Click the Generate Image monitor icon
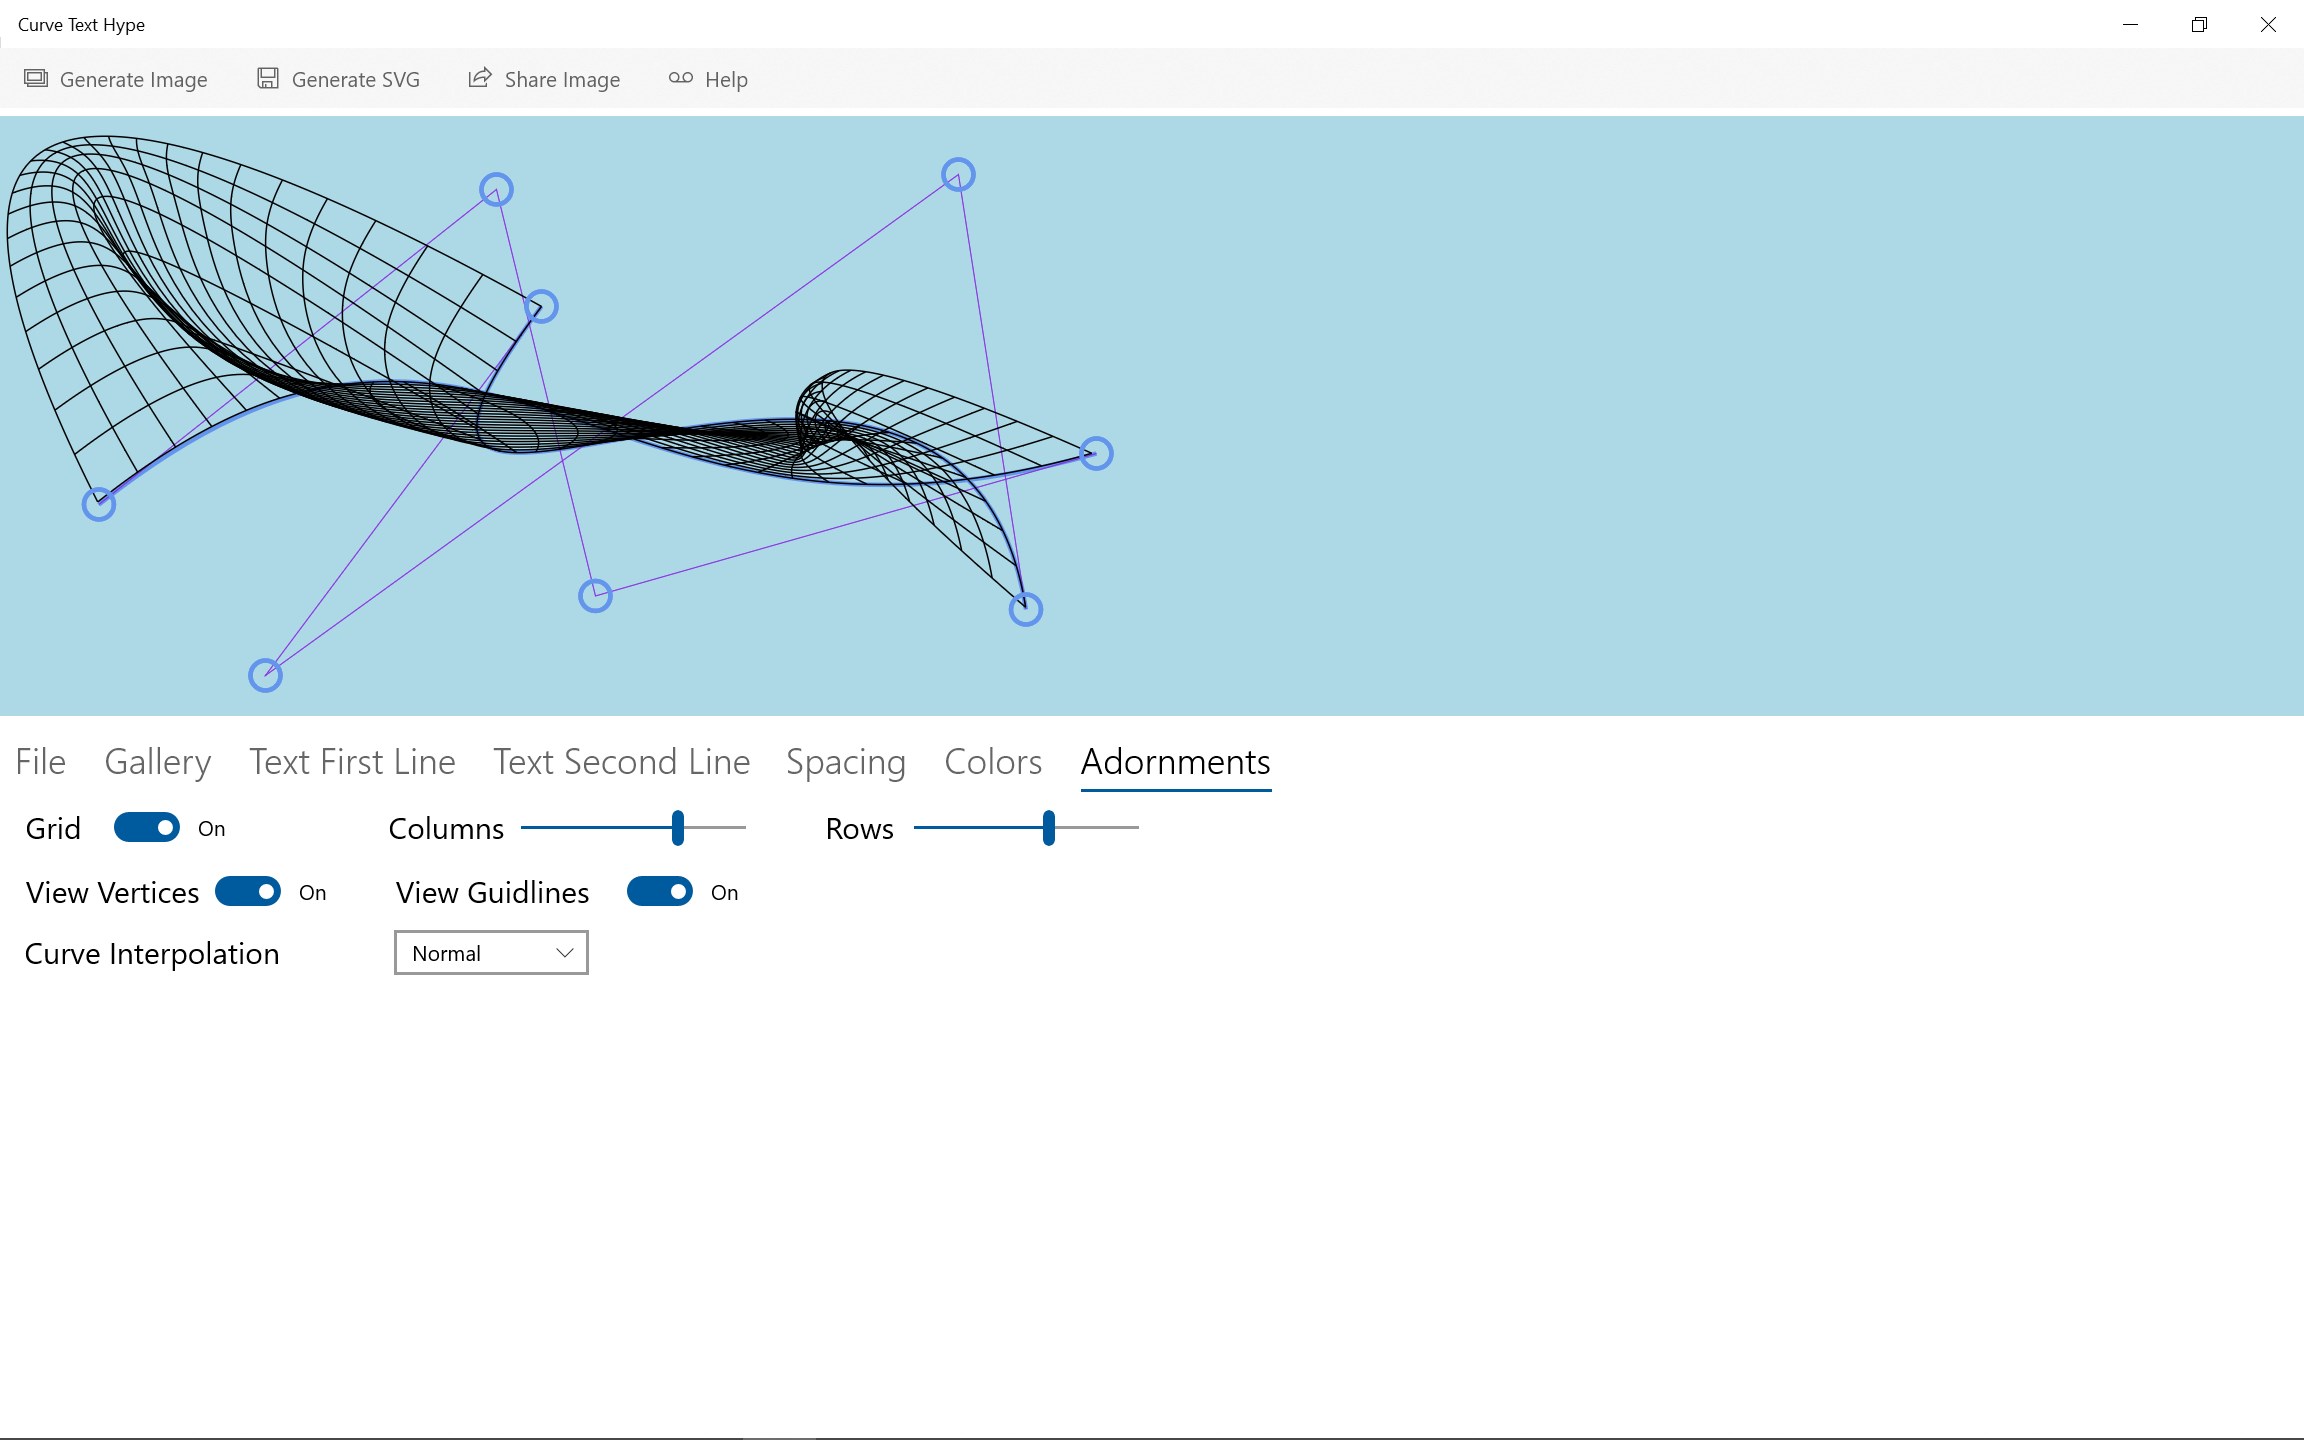The image size is (2304, 1440). [x=36, y=78]
